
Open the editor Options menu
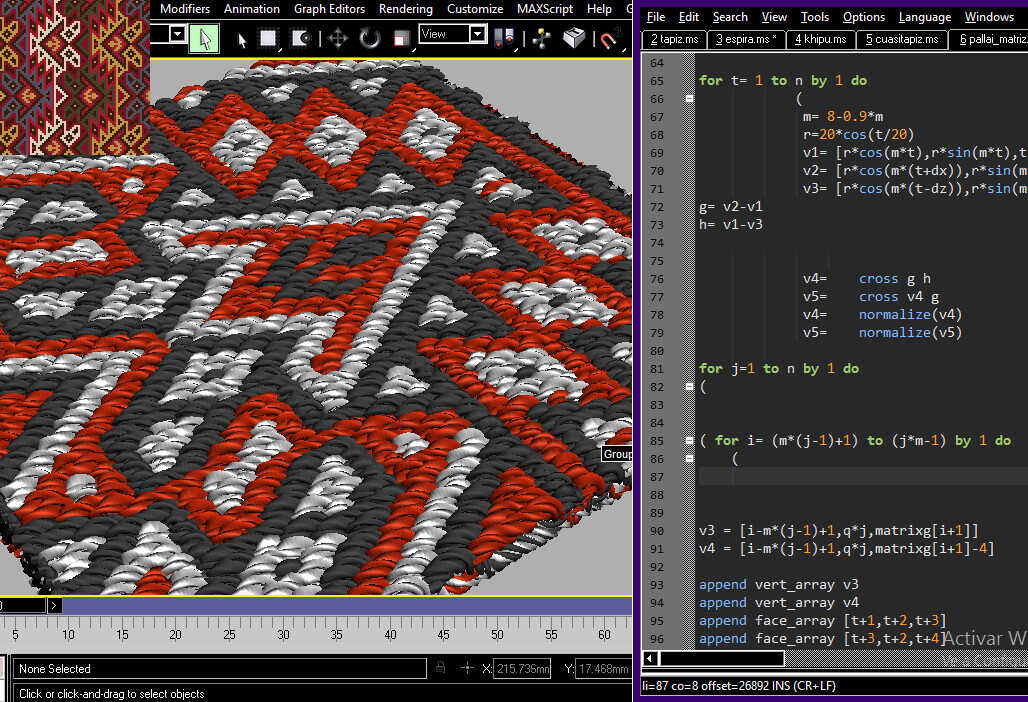coord(863,17)
